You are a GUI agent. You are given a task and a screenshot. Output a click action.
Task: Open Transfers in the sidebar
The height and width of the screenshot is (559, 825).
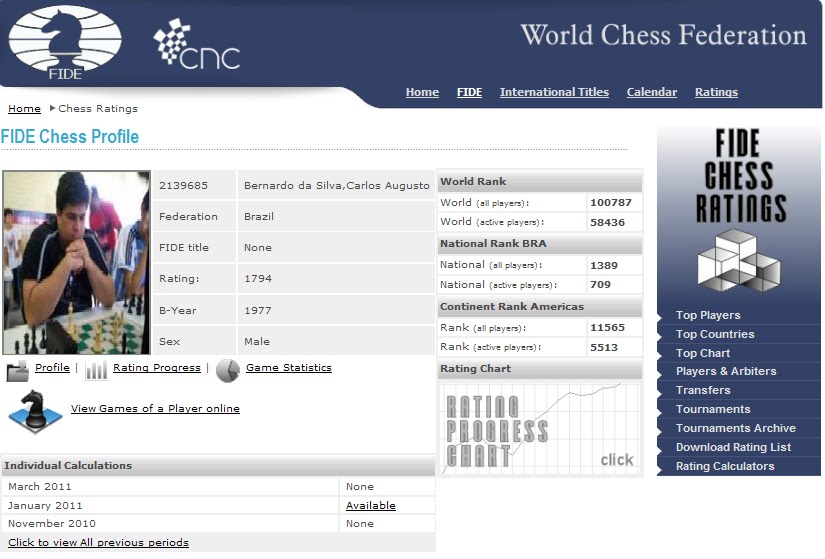point(703,390)
